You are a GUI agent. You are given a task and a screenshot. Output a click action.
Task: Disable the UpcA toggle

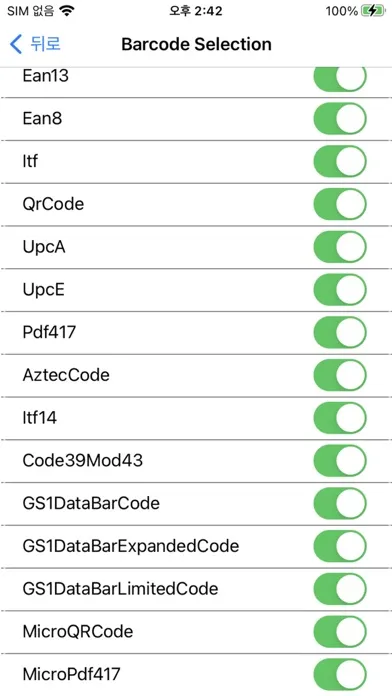[340, 247]
